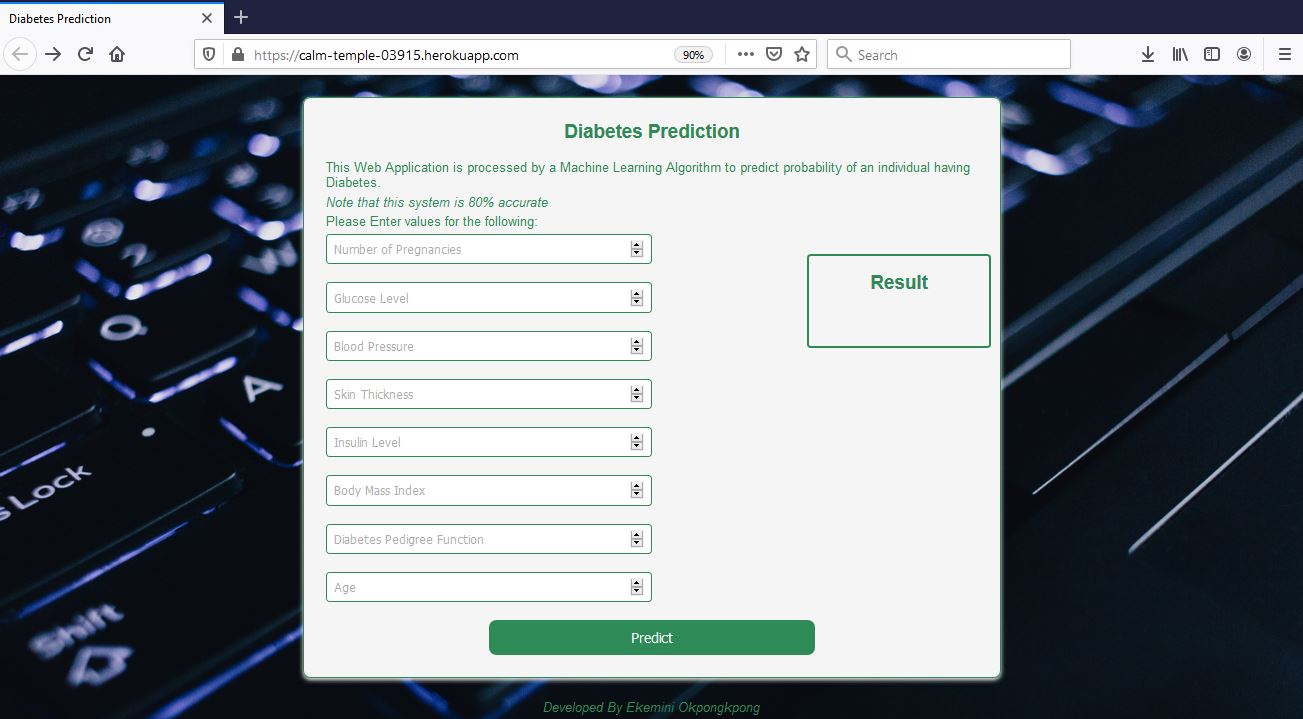1303x719 pixels.
Task: Click the account profile icon in toolbar
Action: (1243, 54)
